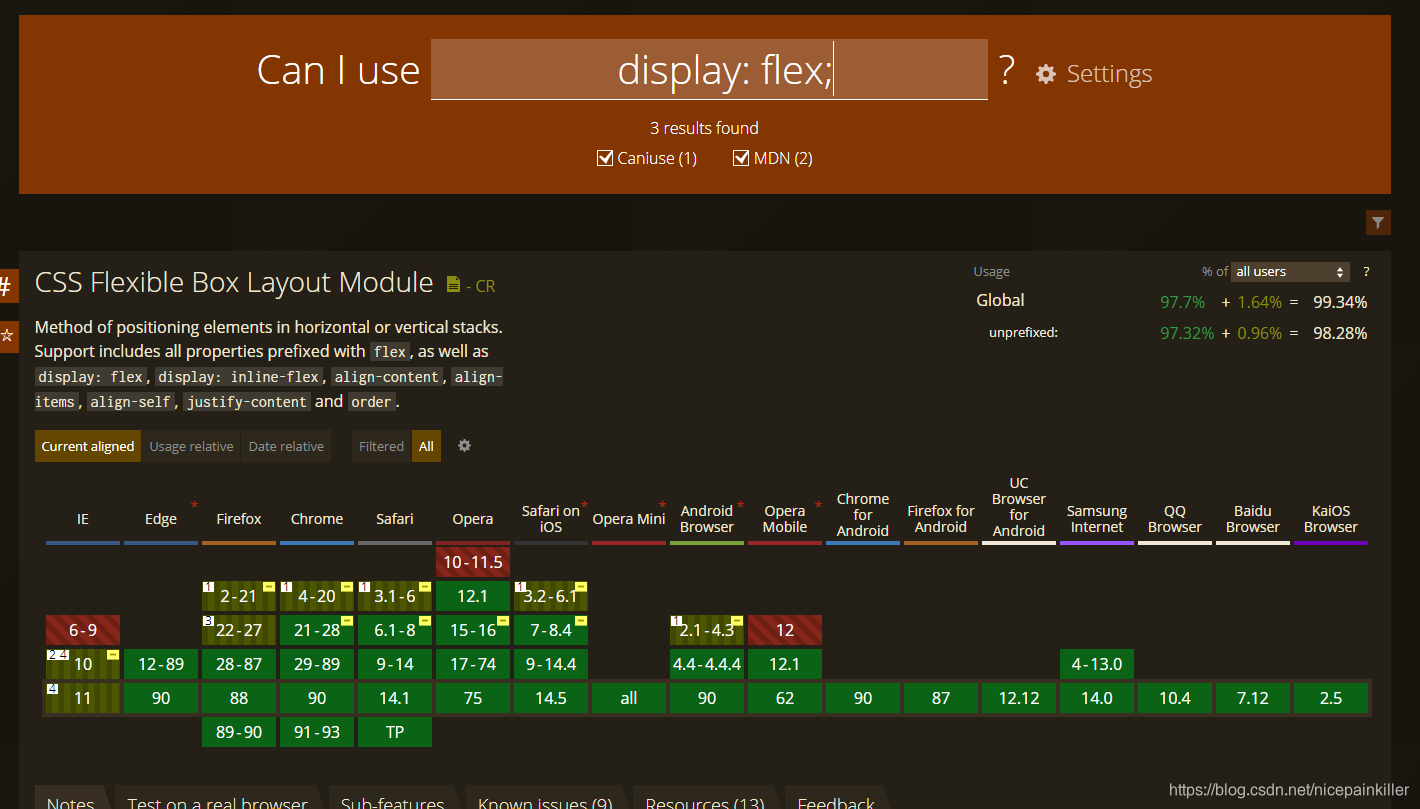Click the usage help question mark

click(1366, 272)
